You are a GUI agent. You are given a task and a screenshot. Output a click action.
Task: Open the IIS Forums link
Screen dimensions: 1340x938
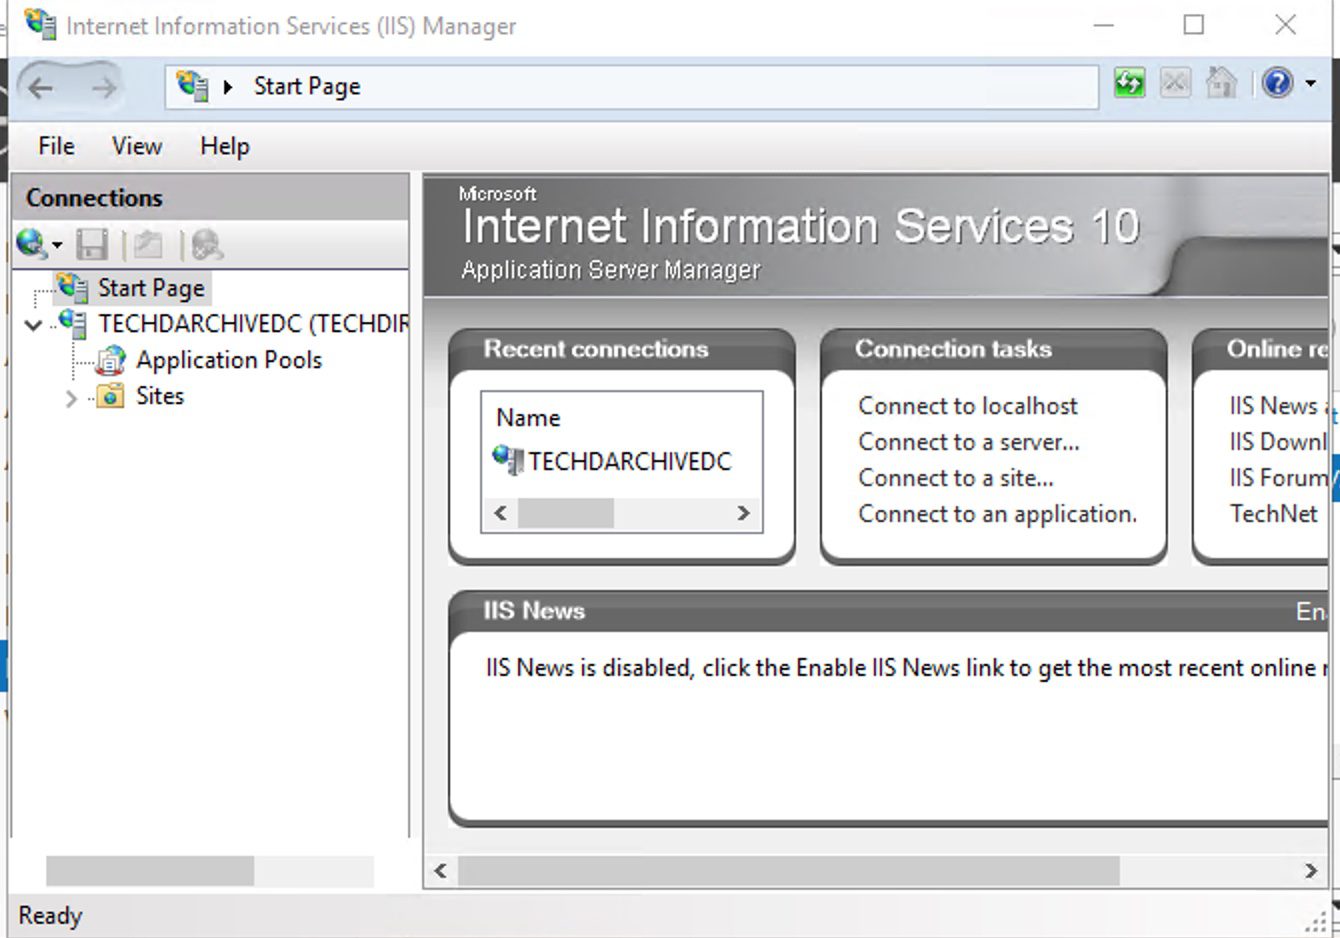pos(1278,478)
